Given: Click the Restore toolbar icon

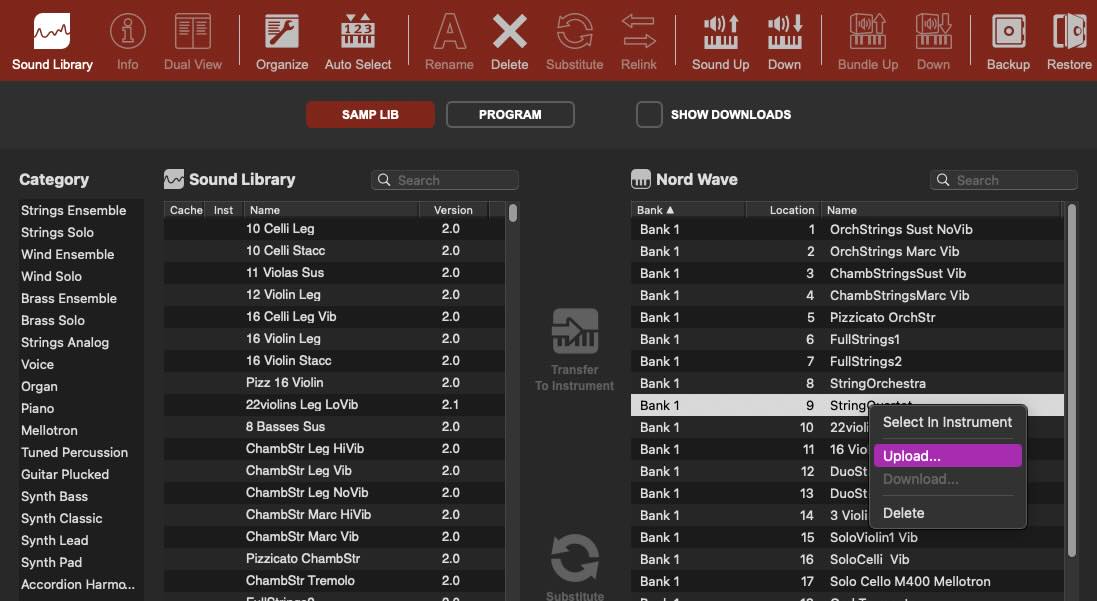Looking at the screenshot, I should [x=1069, y=33].
